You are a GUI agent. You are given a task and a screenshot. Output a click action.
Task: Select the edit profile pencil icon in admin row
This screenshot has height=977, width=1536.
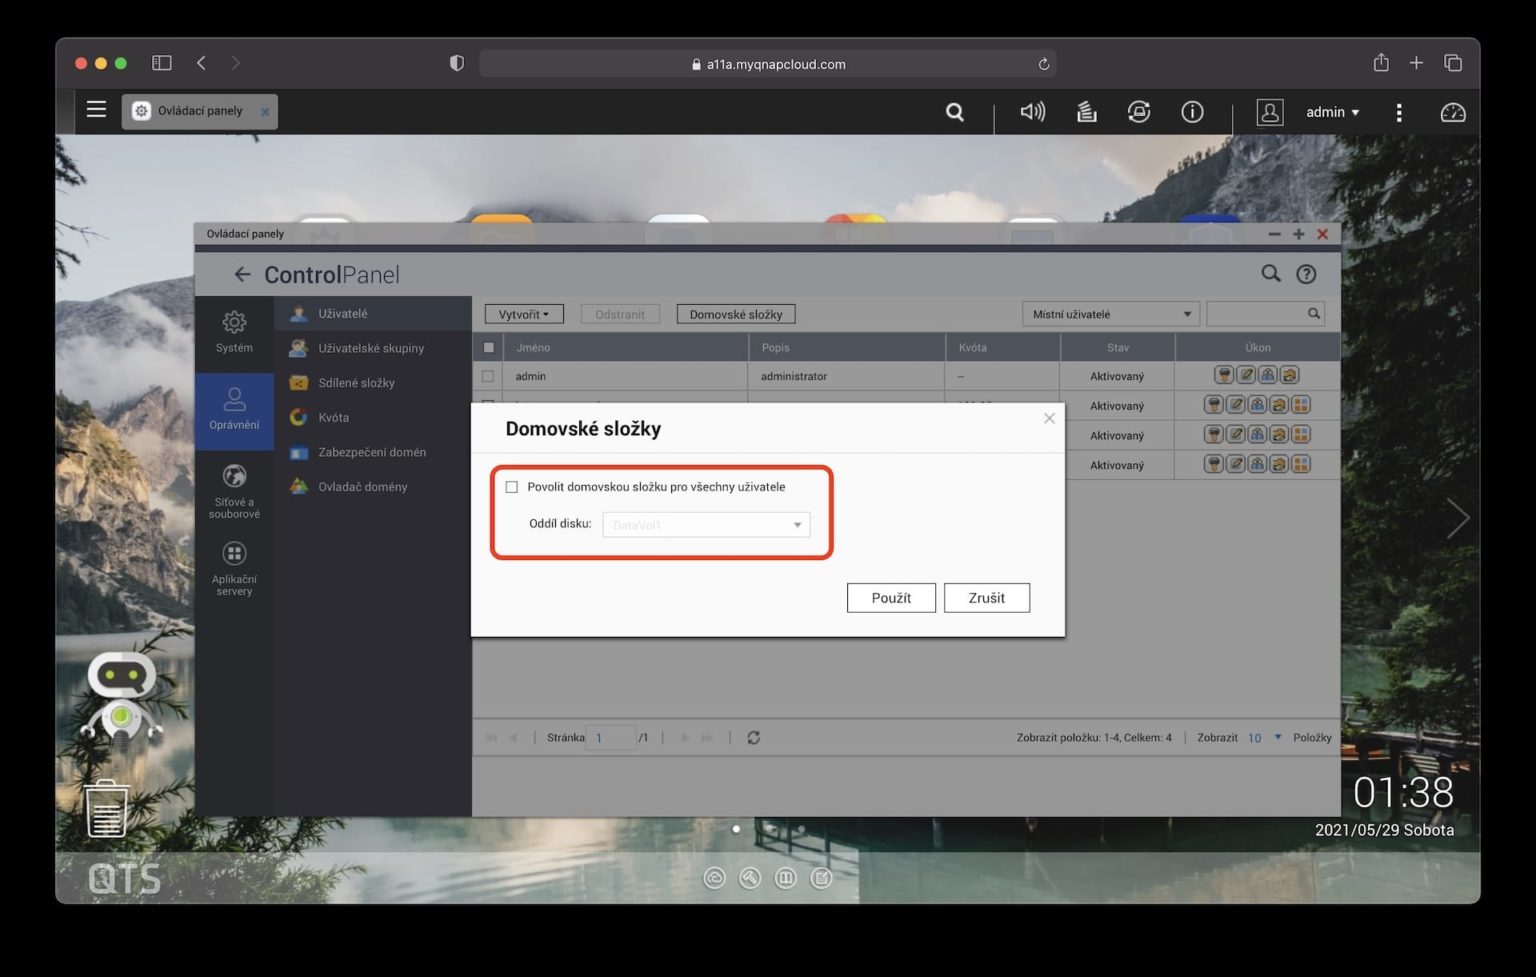click(x=1245, y=375)
